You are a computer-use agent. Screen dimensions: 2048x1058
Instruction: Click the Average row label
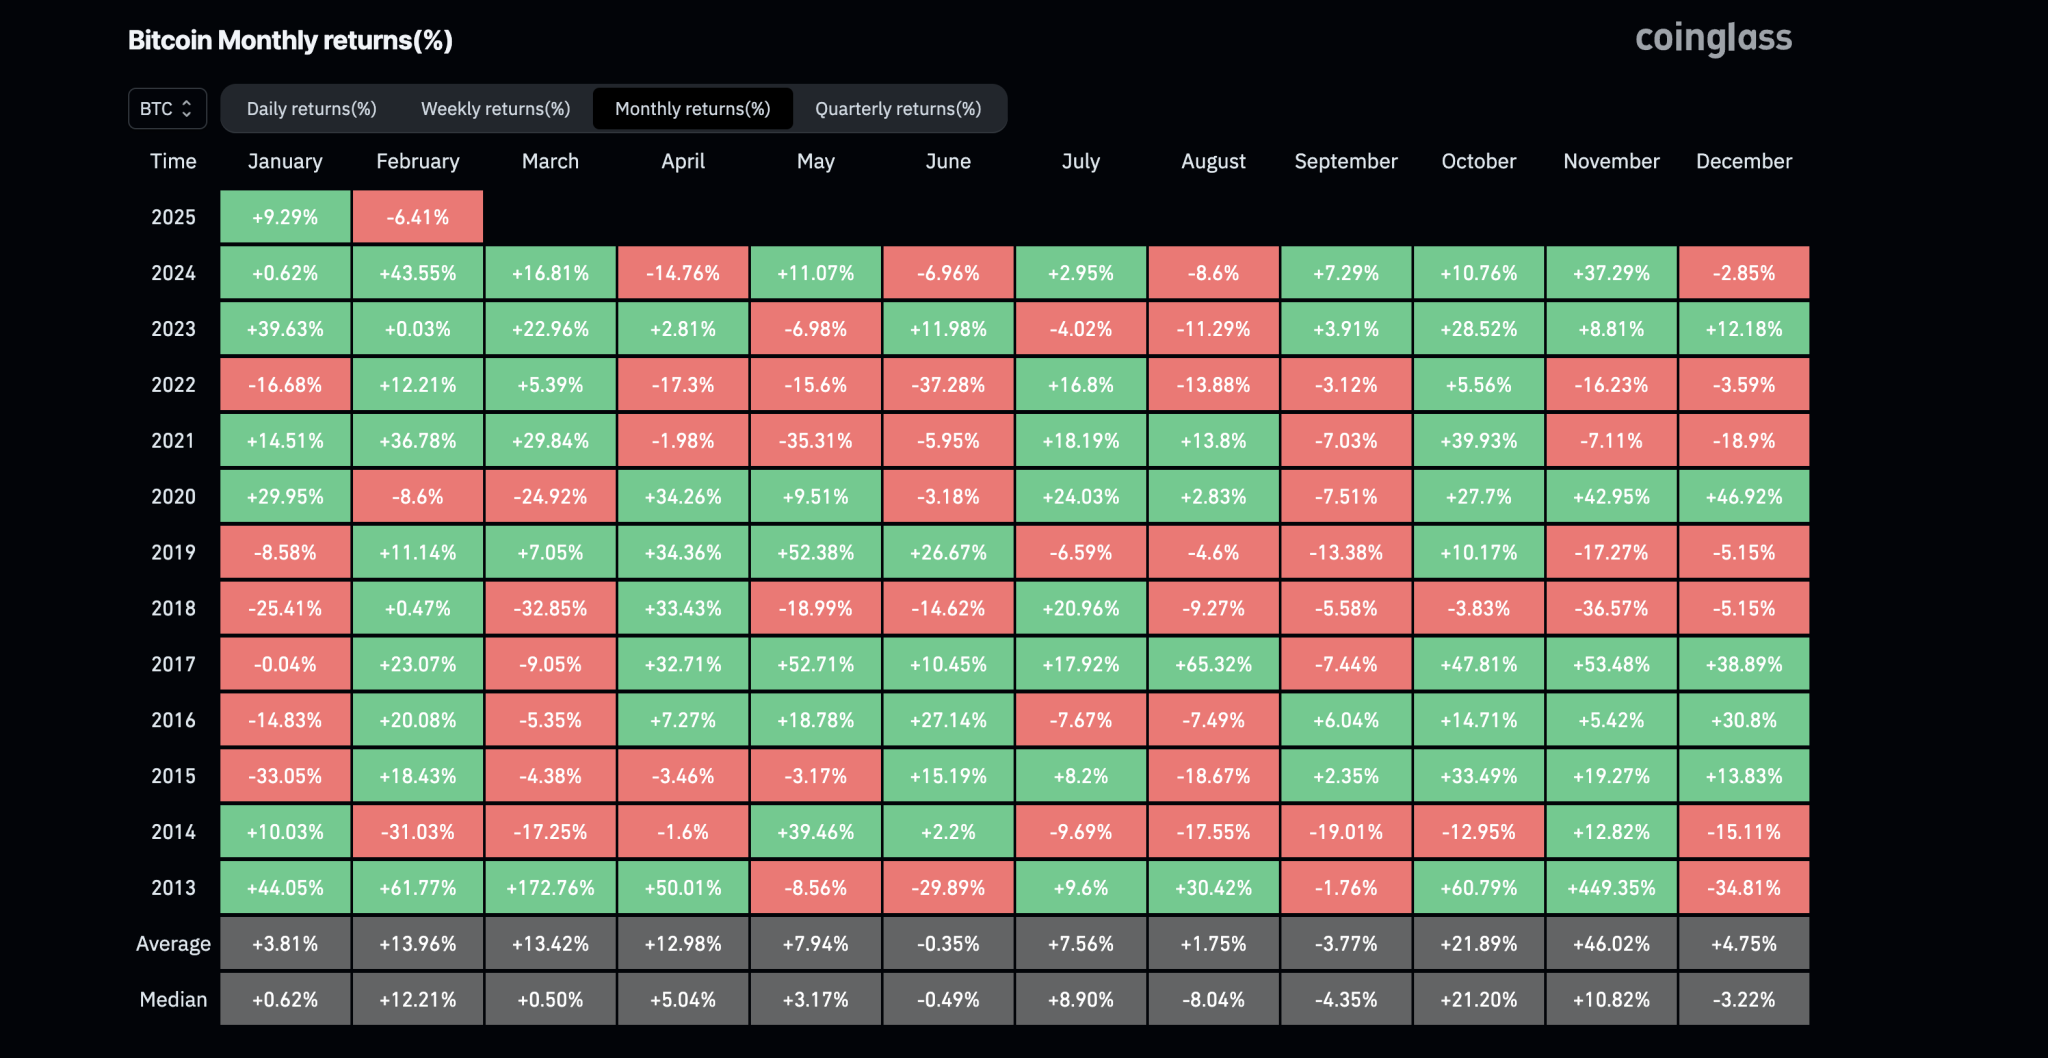tap(173, 944)
